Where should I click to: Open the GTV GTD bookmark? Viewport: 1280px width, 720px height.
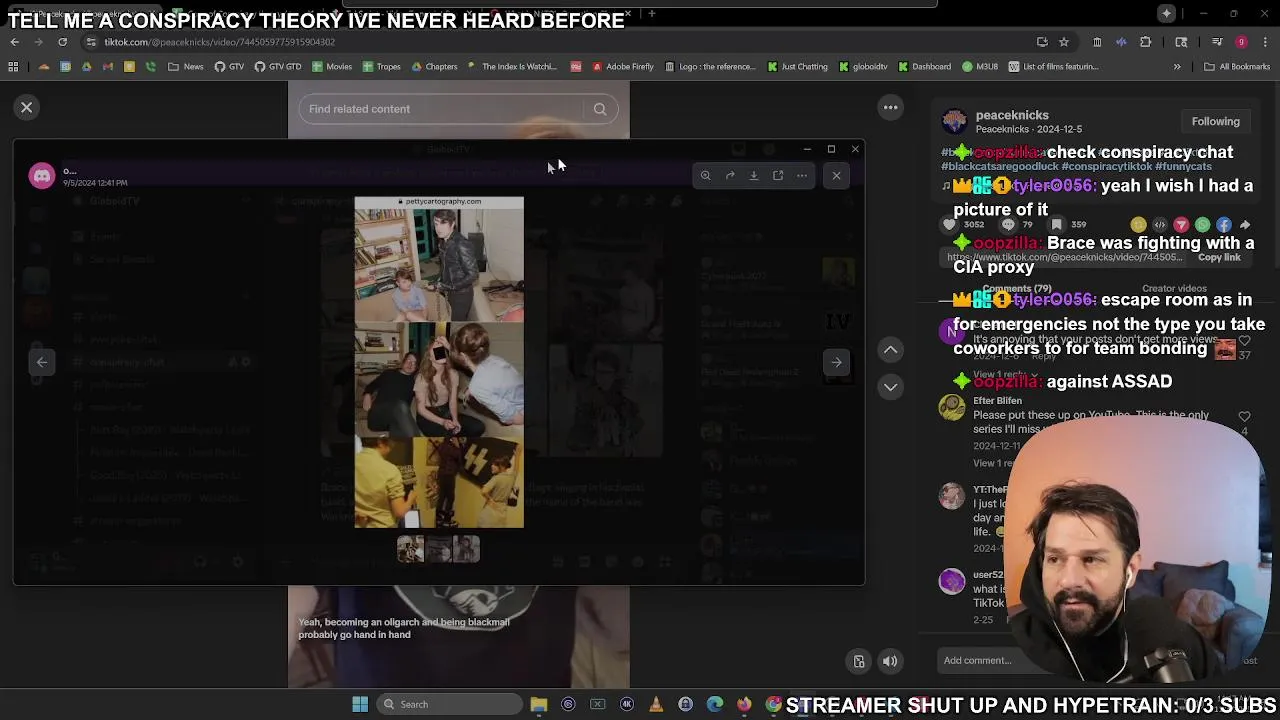pos(278,67)
